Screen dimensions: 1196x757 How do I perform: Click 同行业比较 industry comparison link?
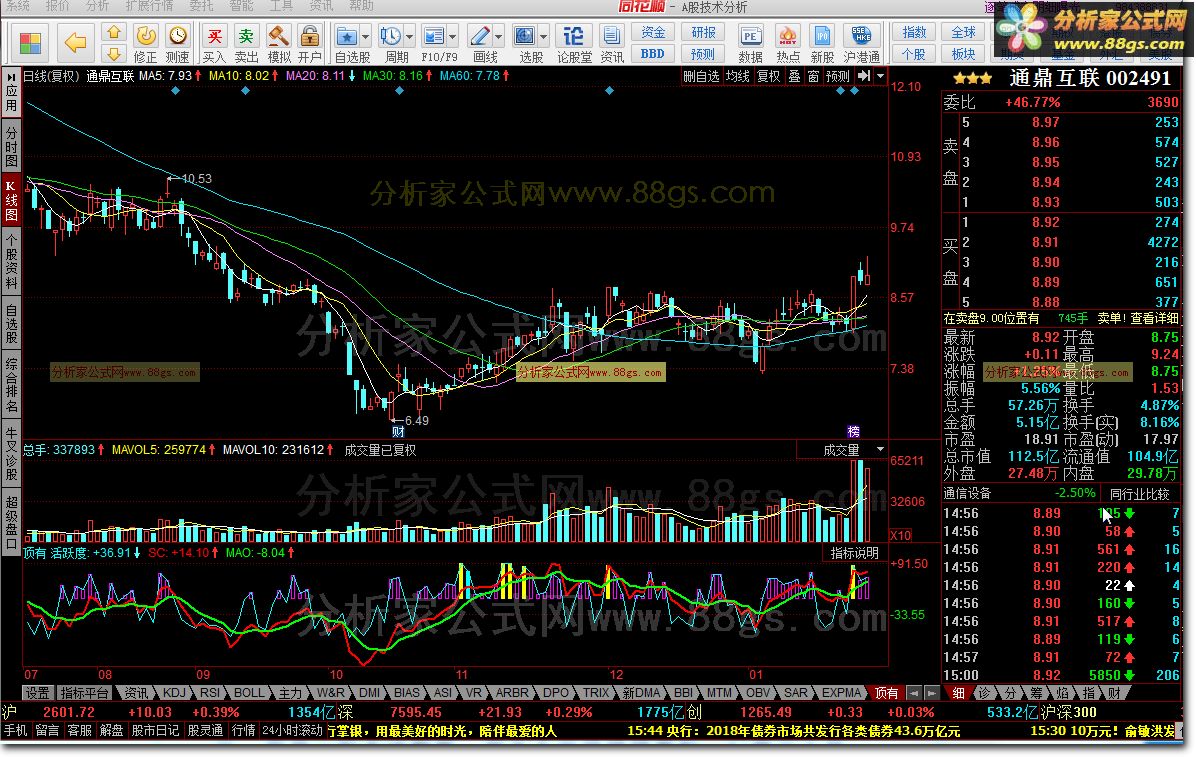pos(1139,494)
